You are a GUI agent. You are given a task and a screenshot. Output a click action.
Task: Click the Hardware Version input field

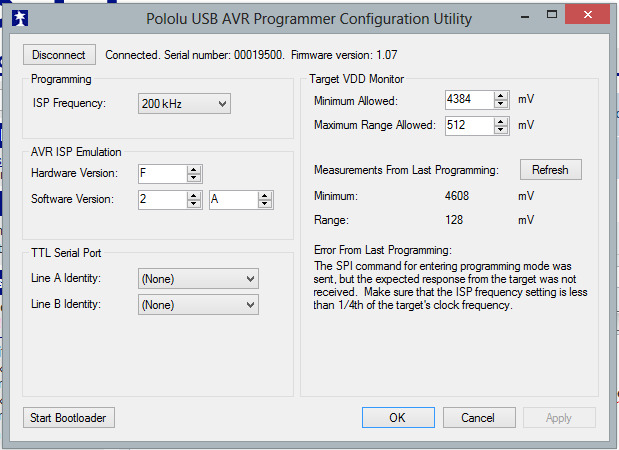click(x=161, y=174)
